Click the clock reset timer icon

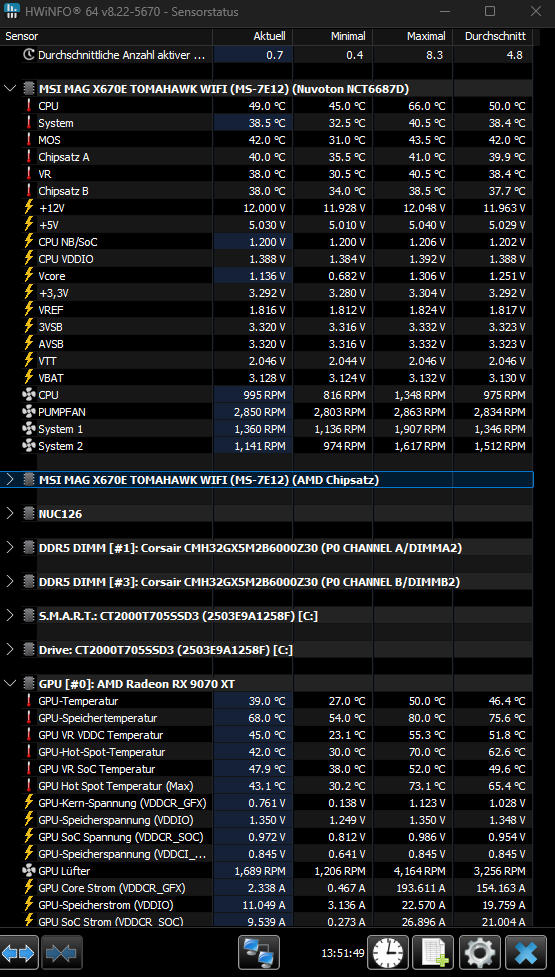[388, 952]
